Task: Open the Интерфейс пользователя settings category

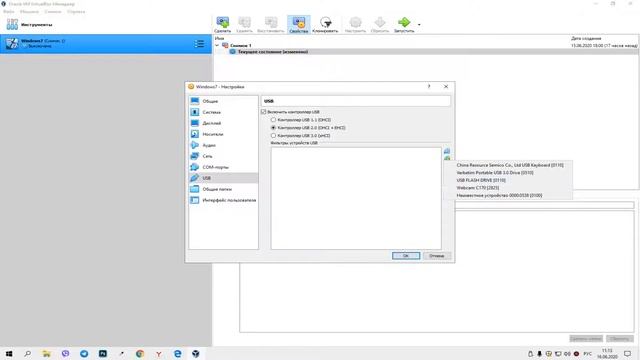Action: 223,200
